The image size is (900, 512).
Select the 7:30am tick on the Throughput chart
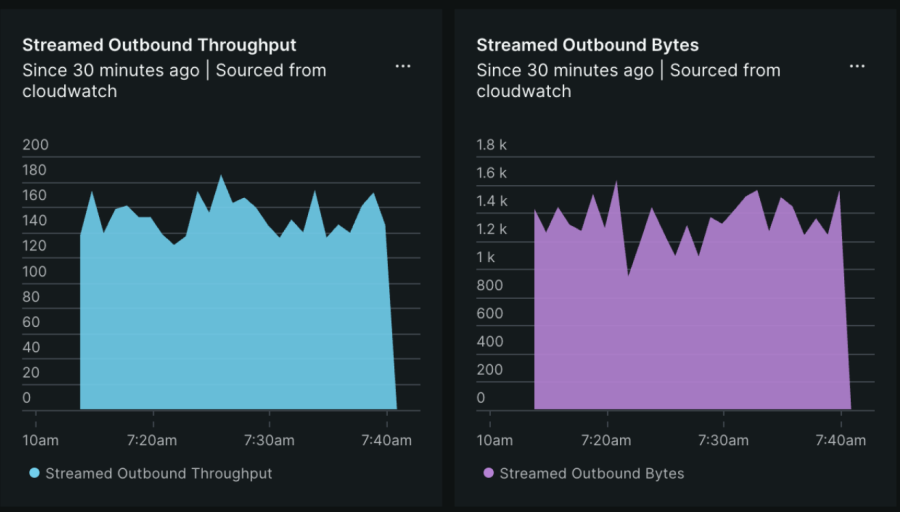tap(269, 440)
